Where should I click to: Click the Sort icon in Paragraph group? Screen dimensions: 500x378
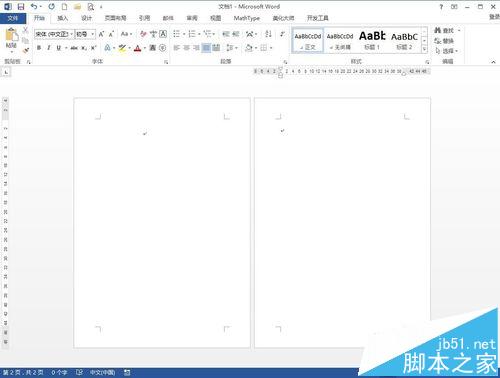[268, 34]
